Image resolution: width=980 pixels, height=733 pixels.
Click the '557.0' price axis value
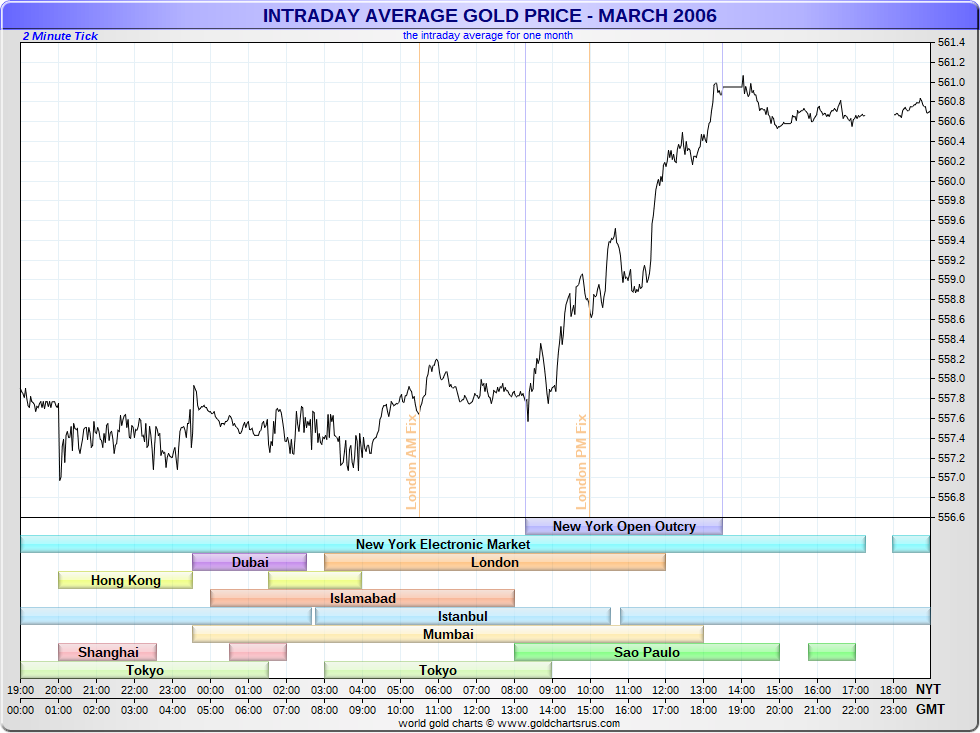[x=951, y=477]
